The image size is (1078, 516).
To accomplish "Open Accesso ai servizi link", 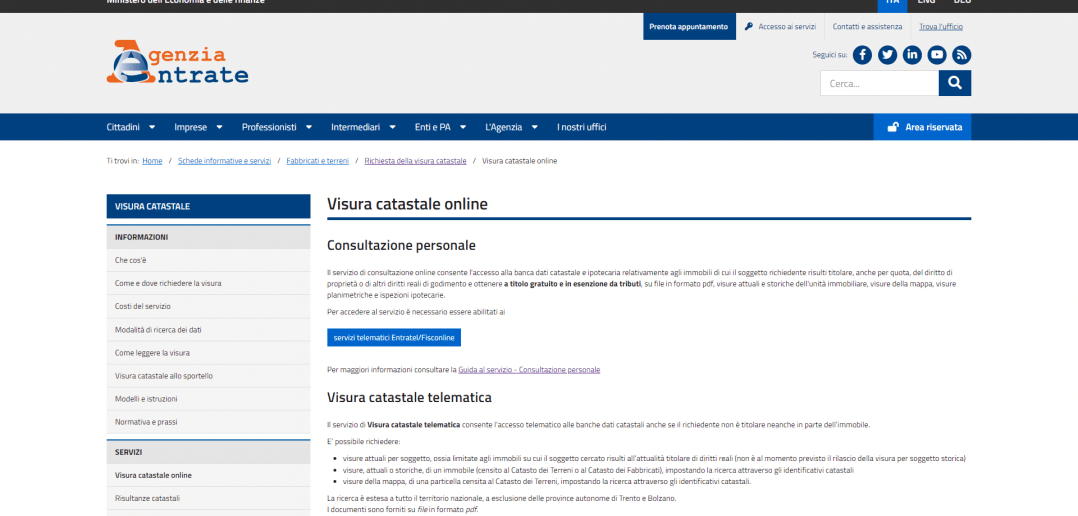I will 787,27.
